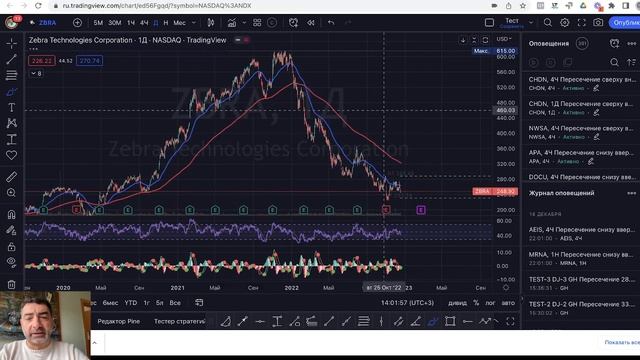The width and height of the screenshot is (640, 360).
Task: Toggle magnet mode in left sidebar
Action: (x=11, y=214)
